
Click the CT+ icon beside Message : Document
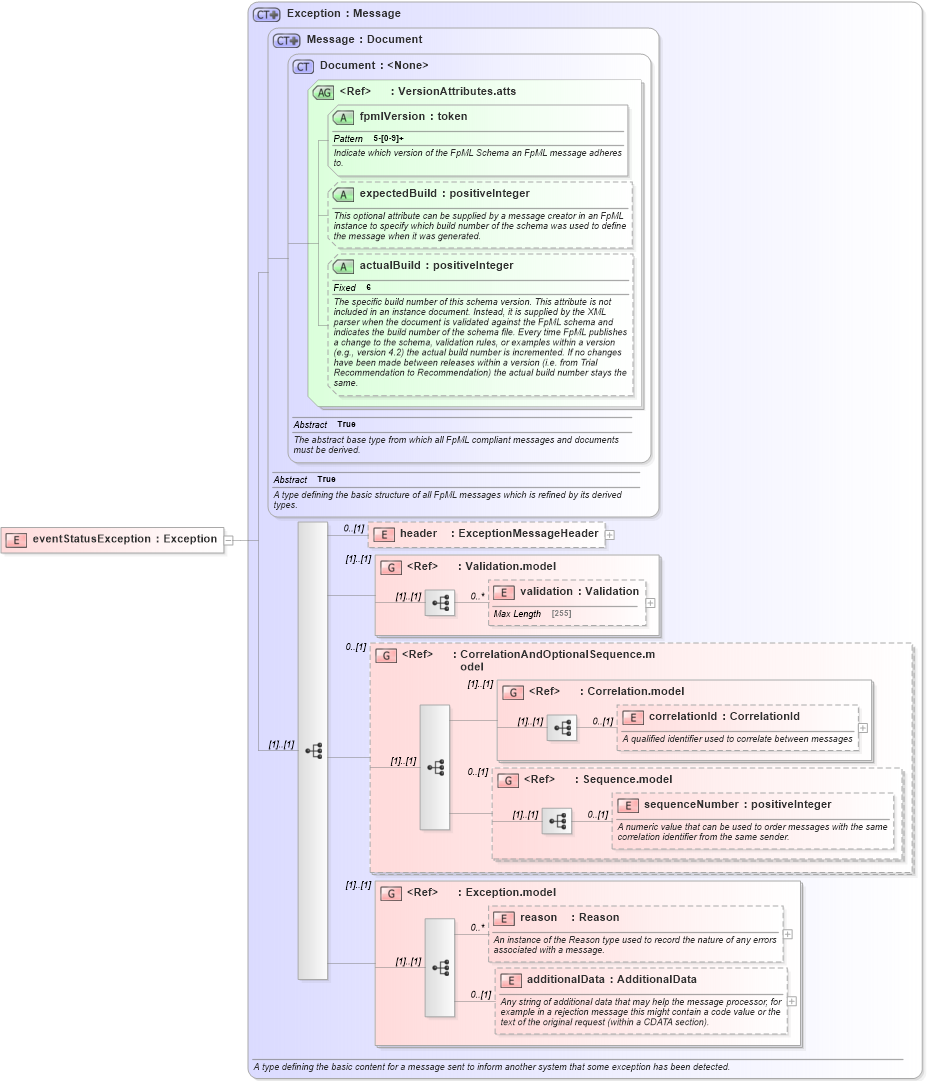pyautogui.click(x=287, y=40)
